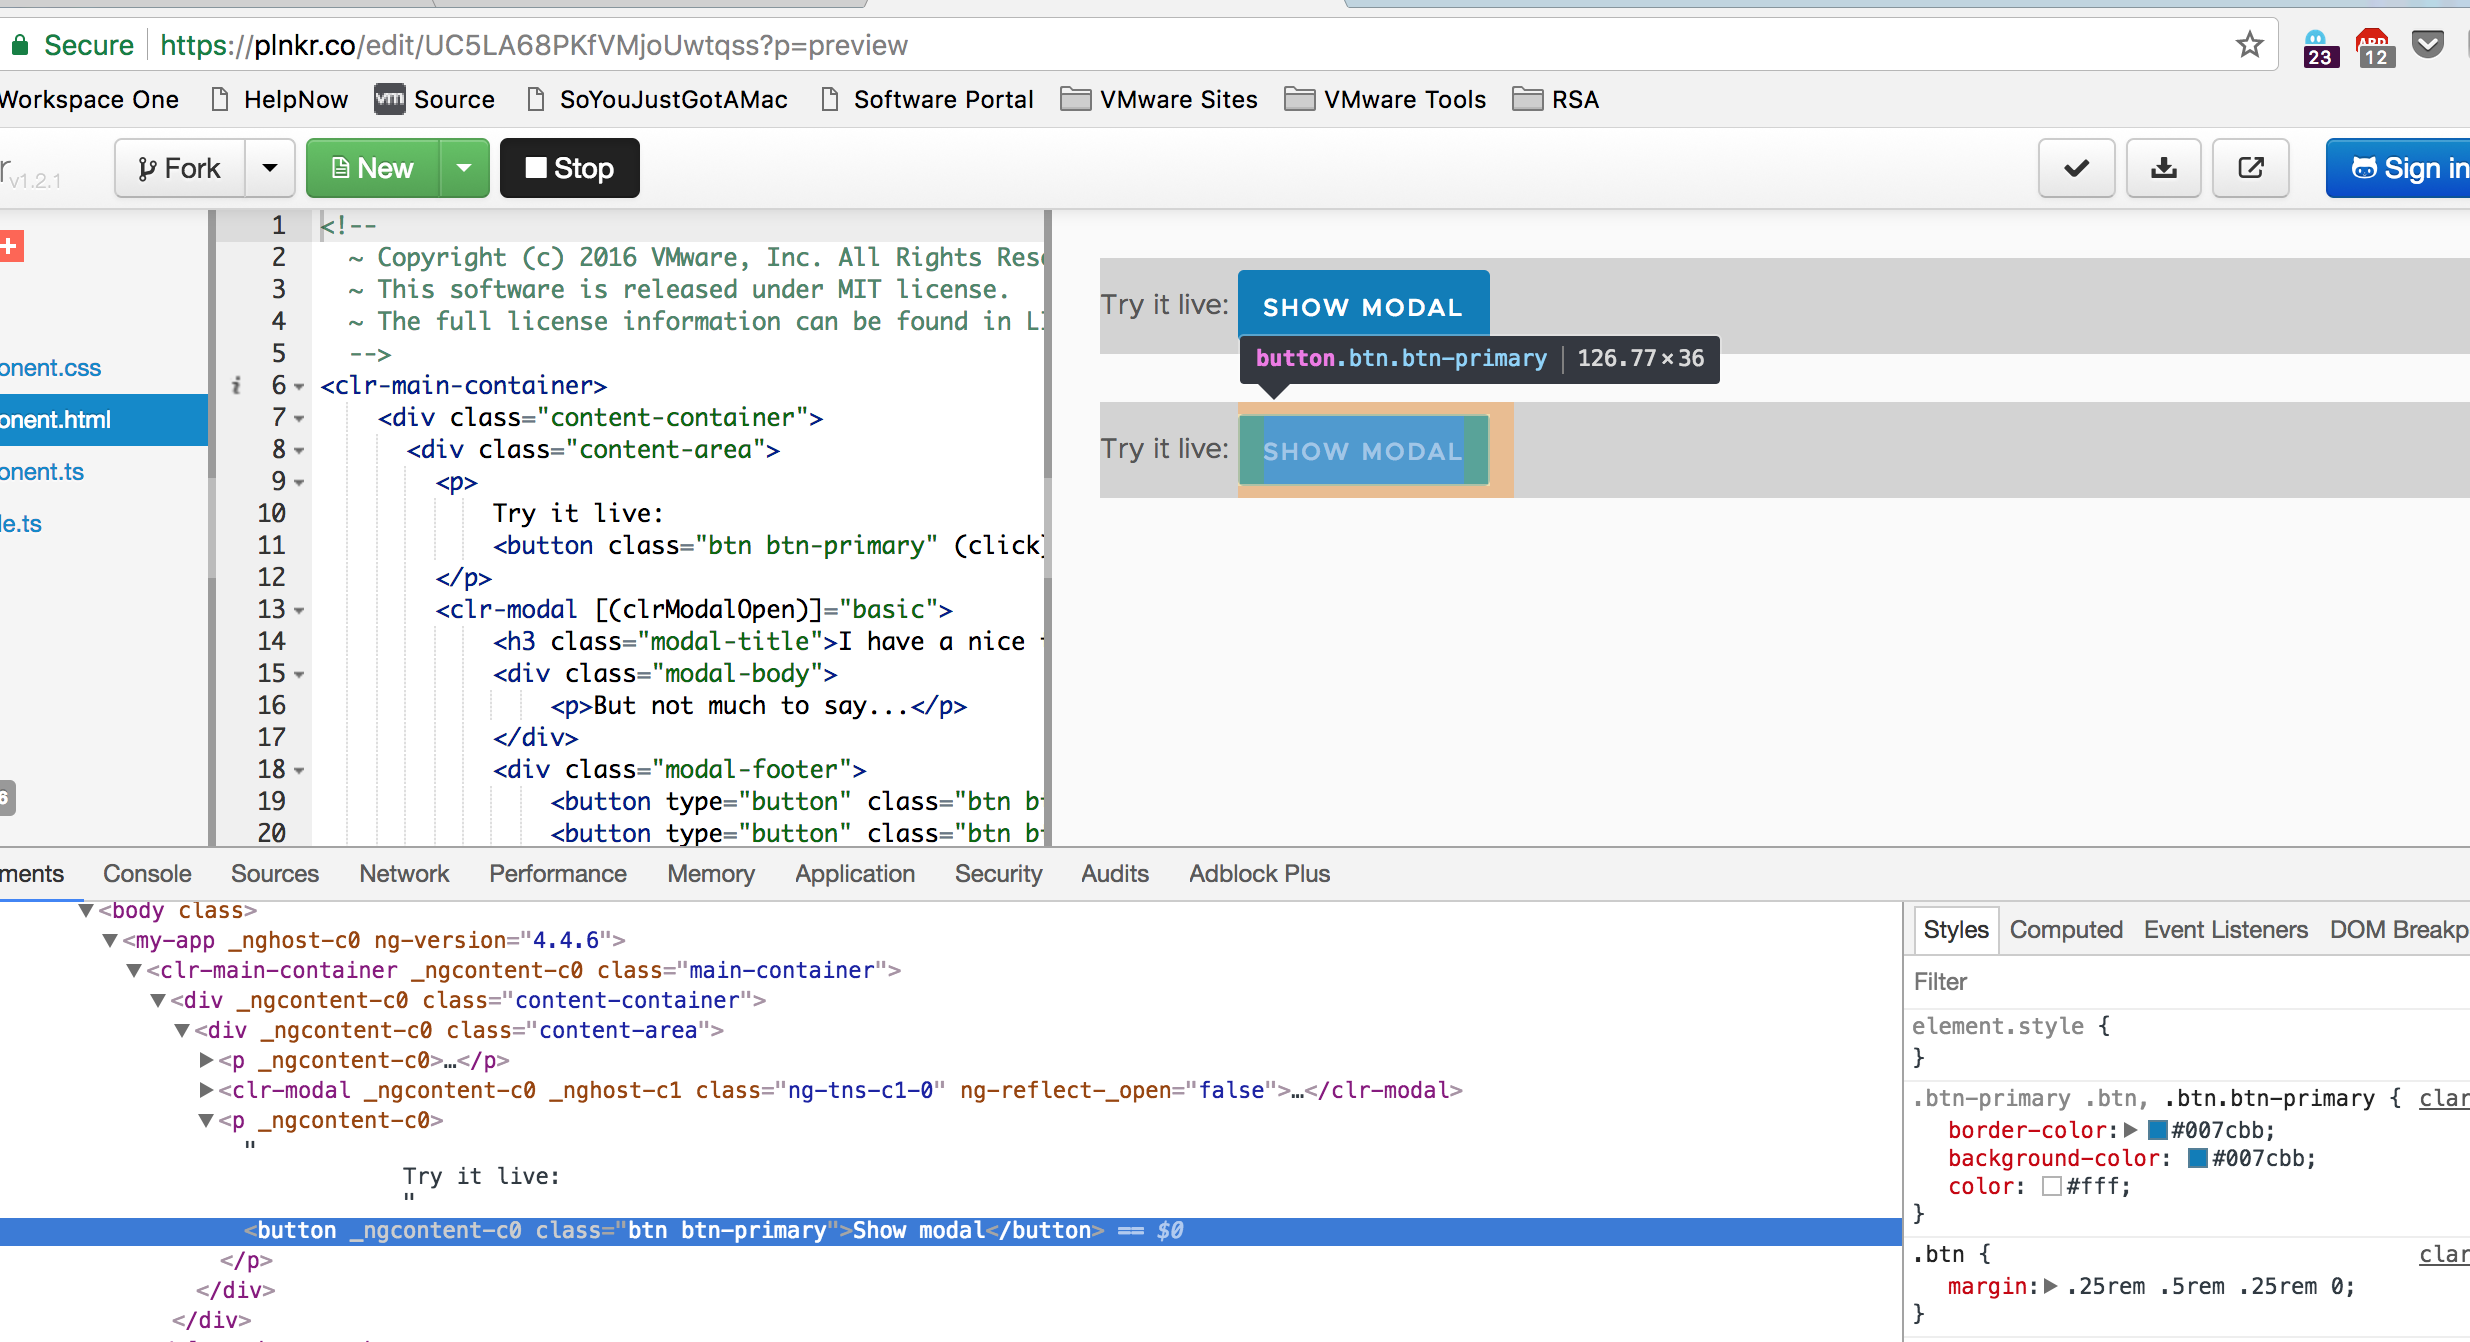This screenshot has height=1342, width=2470.
Task: Switch to the Console tab in DevTools
Action: pyautogui.click(x=146, y=873)
